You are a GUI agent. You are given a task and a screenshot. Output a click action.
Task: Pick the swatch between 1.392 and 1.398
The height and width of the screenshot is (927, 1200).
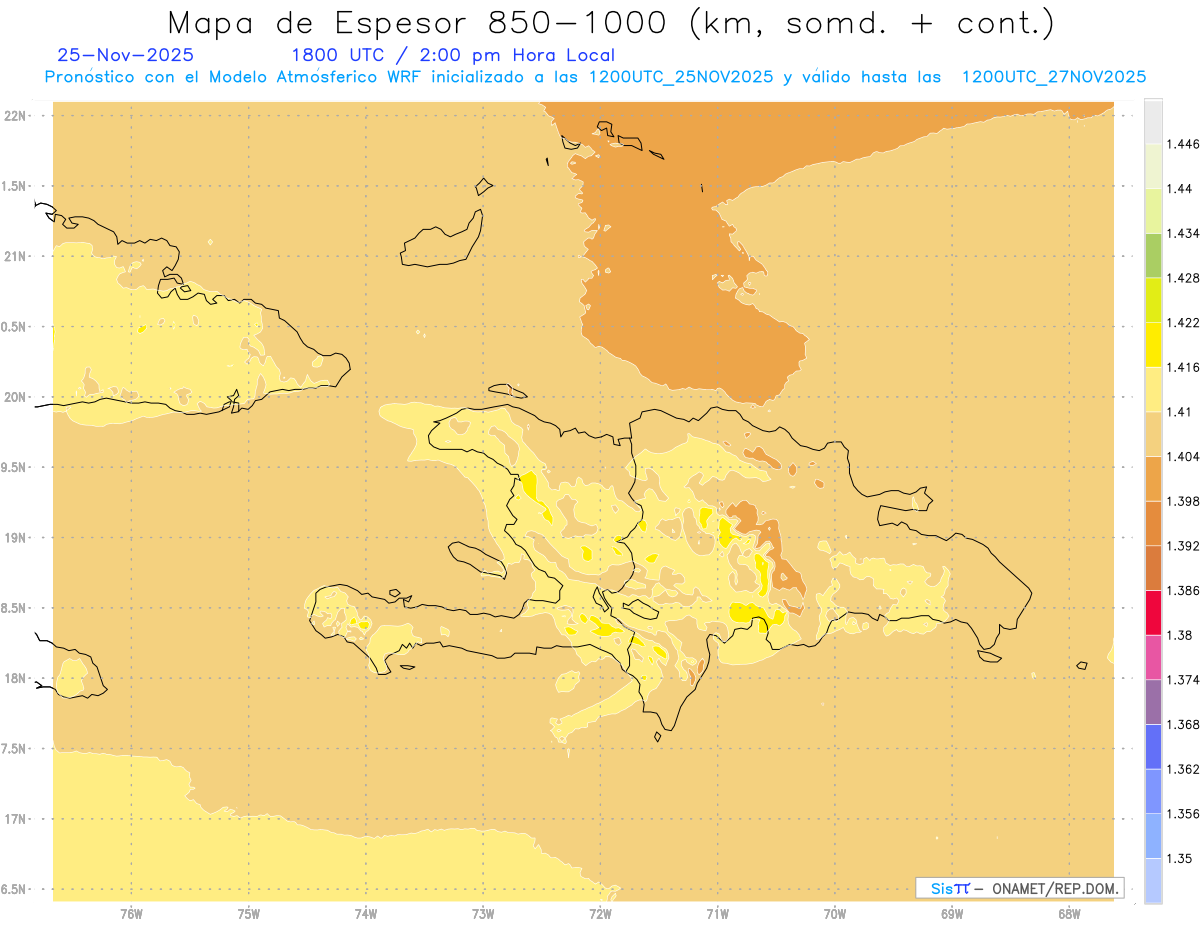1153,523
